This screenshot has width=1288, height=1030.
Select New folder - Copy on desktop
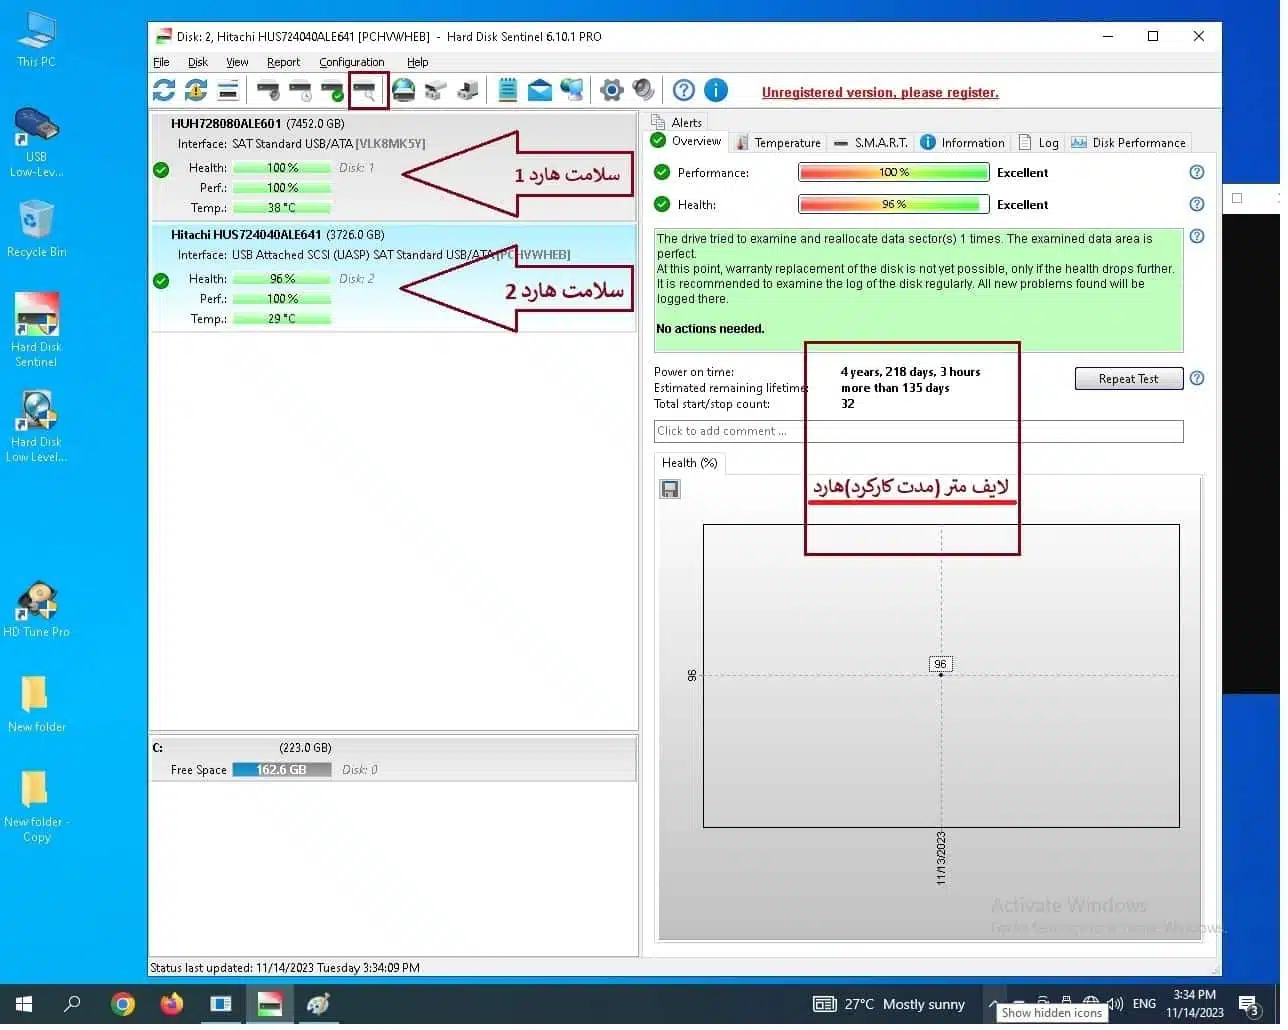[36, 806]
